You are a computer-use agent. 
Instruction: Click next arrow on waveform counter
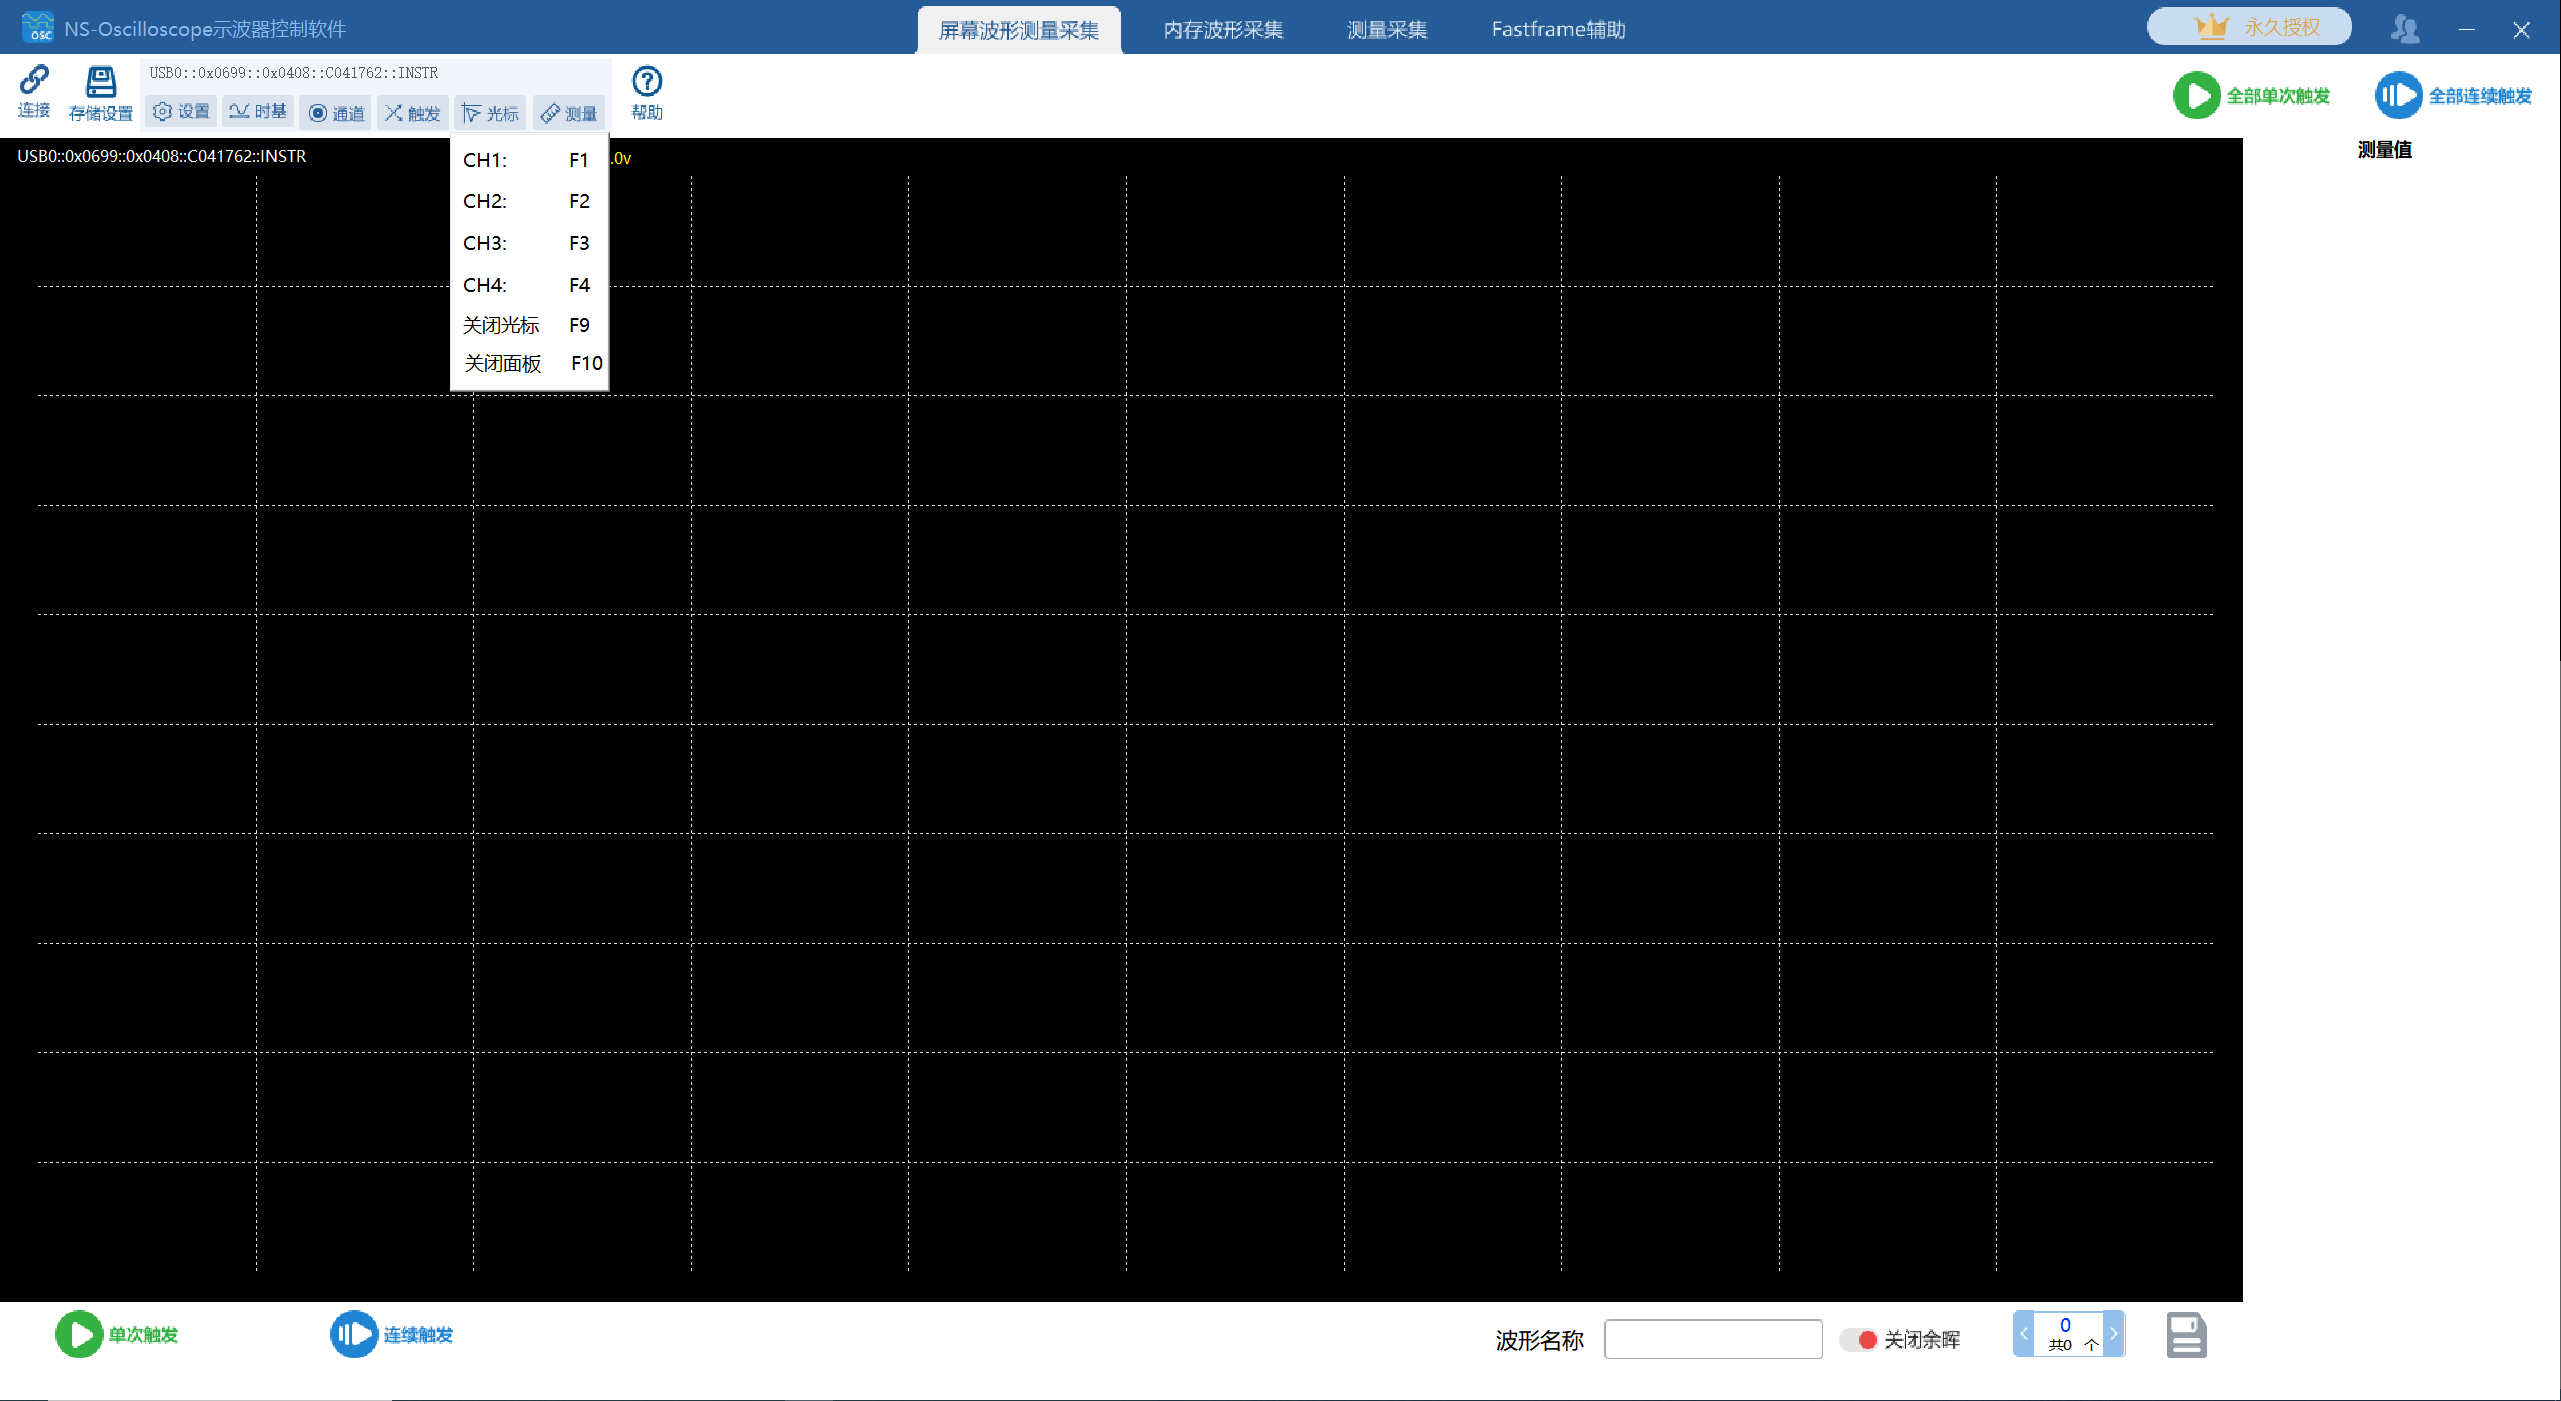pyautogui.click(x=2113, y=1334)
